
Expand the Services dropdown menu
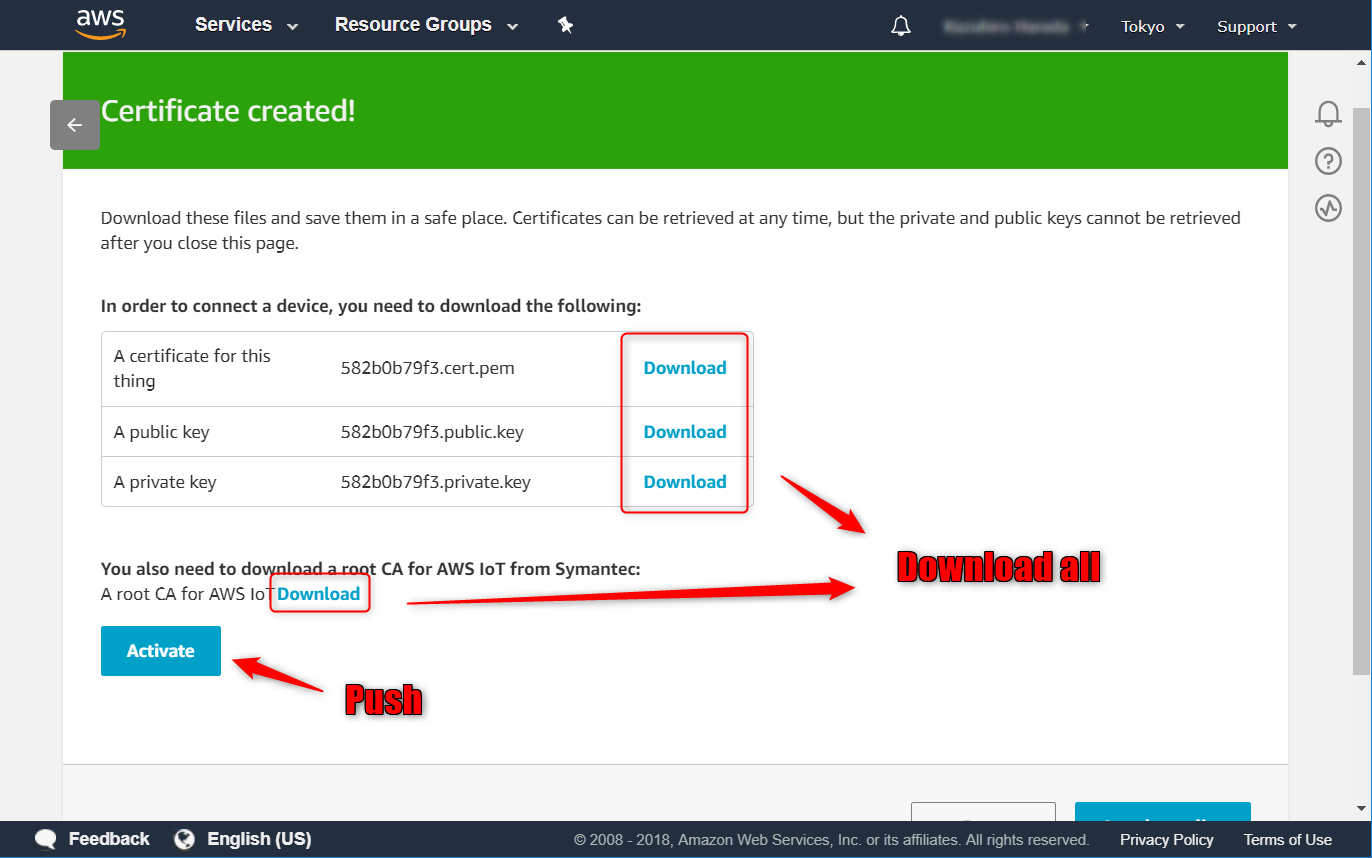coord(246,25)
